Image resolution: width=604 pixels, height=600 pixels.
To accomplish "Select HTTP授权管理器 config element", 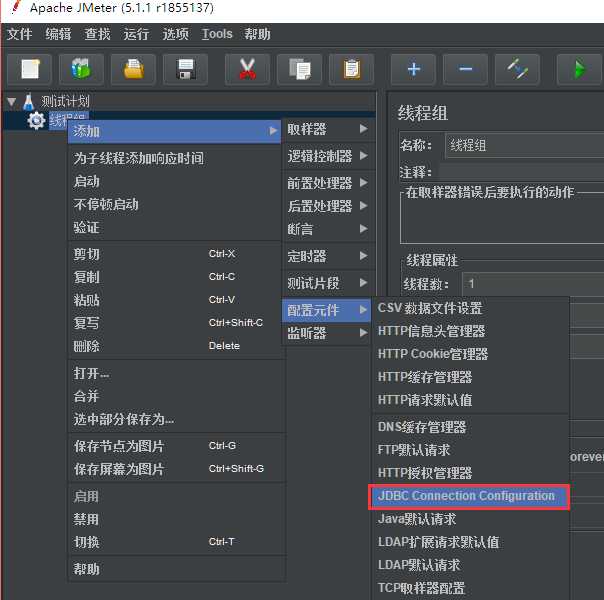I will [x=471, y=473].
